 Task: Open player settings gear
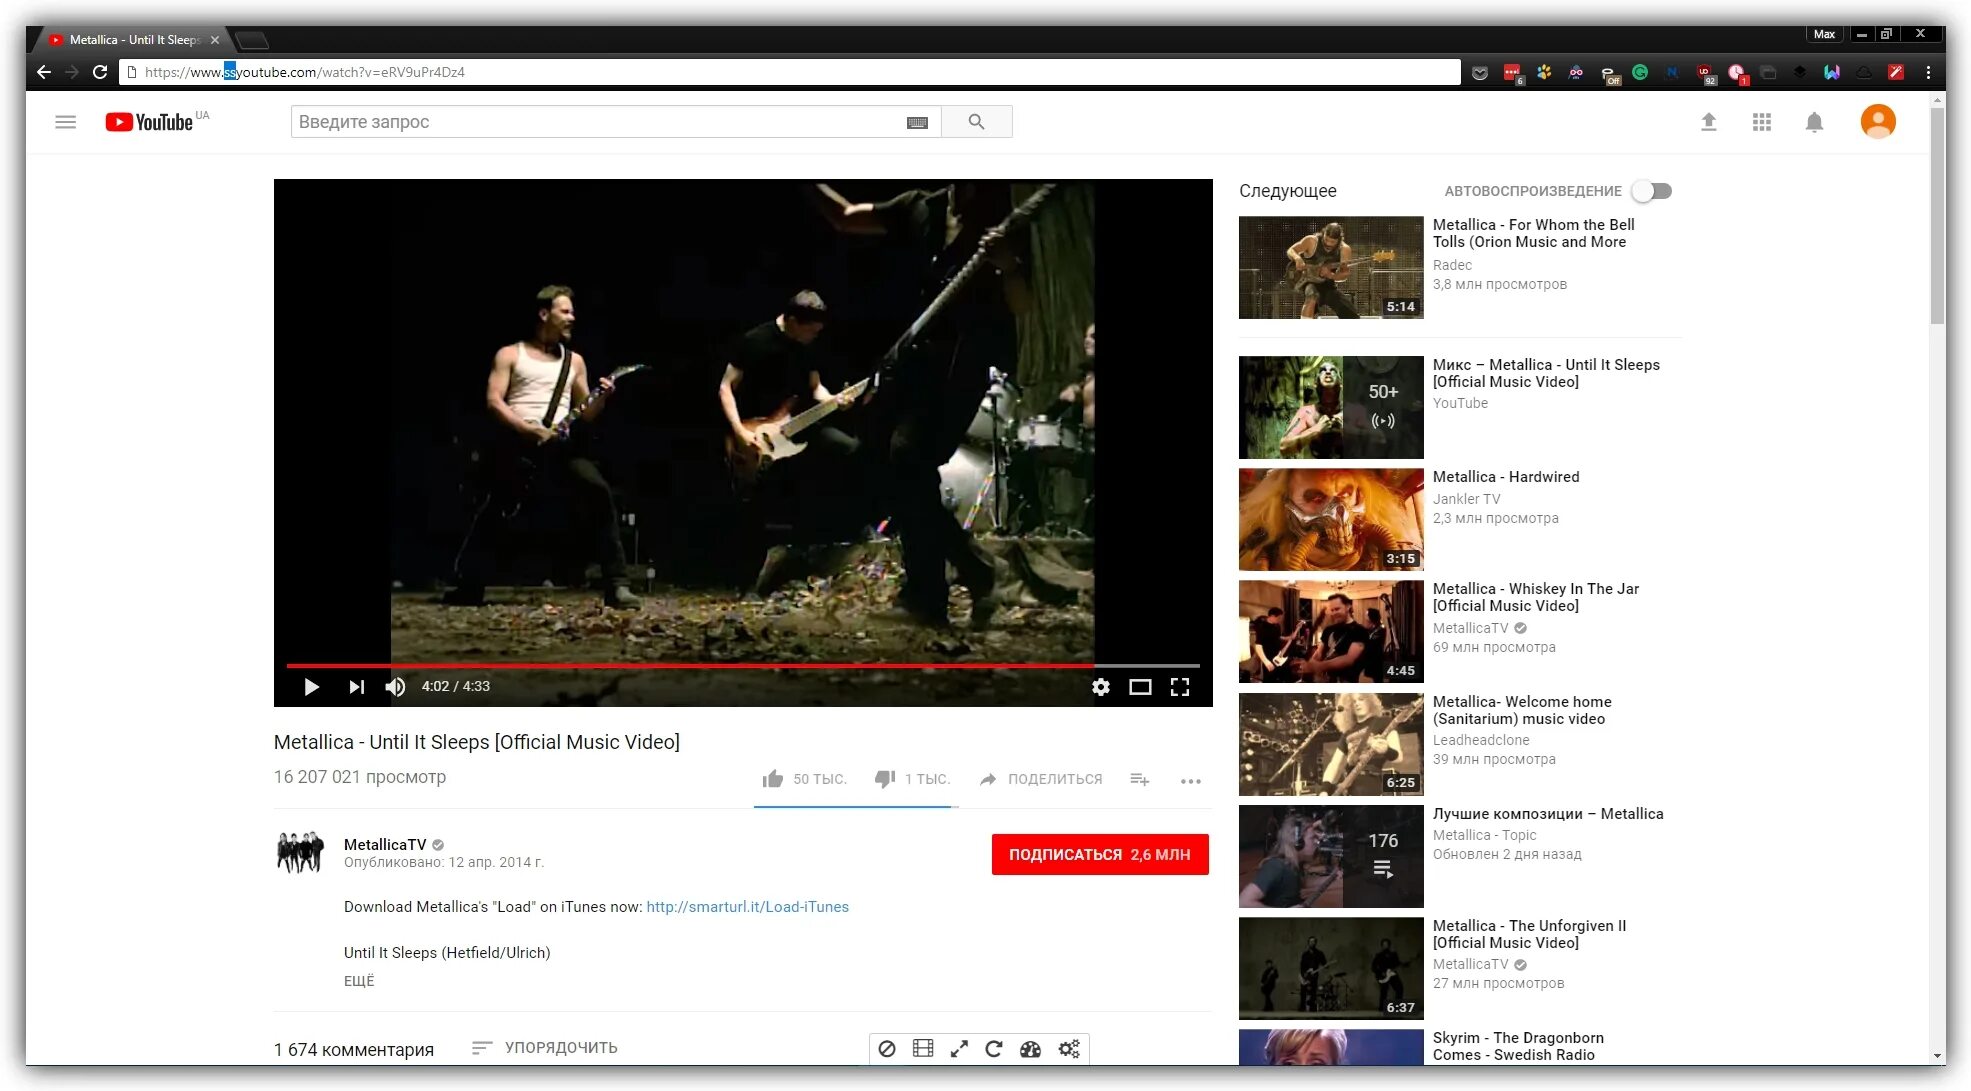point(1100,687)
